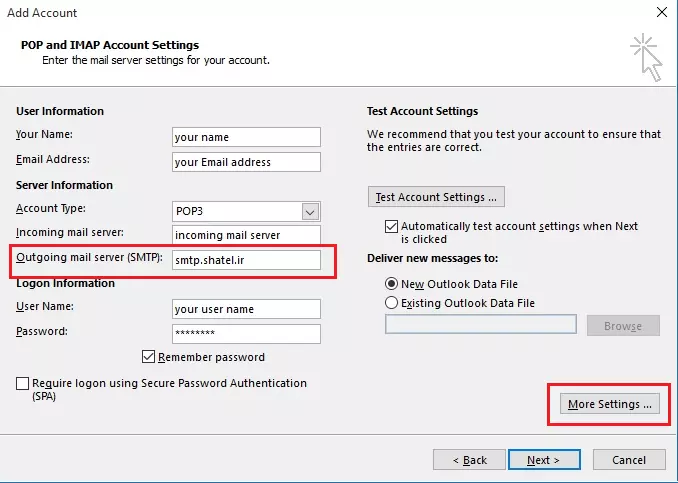The height and width of the screenshot is (483, 678).
Task: Uncheck Automatically test account settings option
Action: (x=391, y=227)
